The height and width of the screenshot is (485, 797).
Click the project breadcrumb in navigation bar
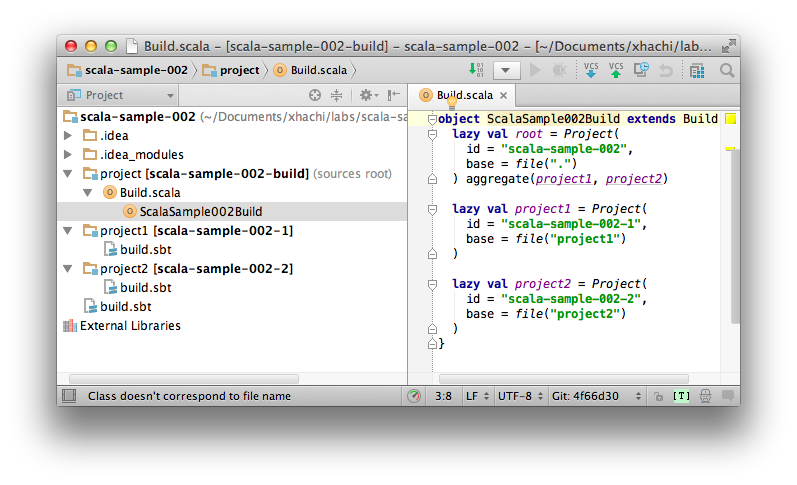[x=231, y=70]
